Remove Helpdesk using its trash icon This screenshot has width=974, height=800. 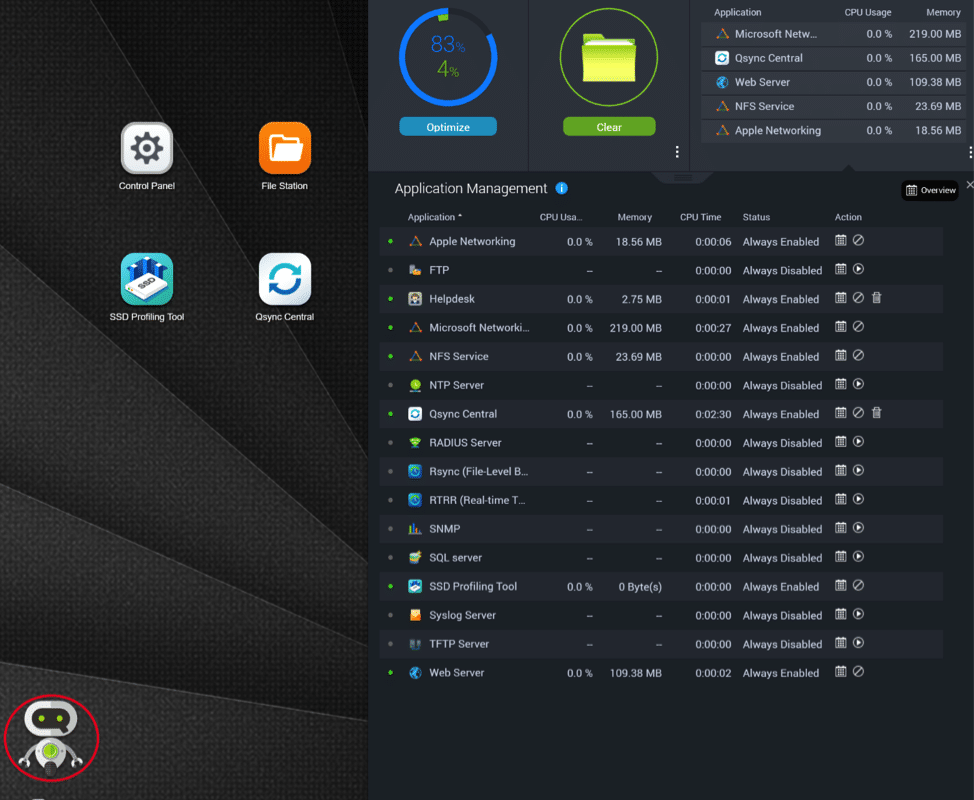click(x=876, y=298)
